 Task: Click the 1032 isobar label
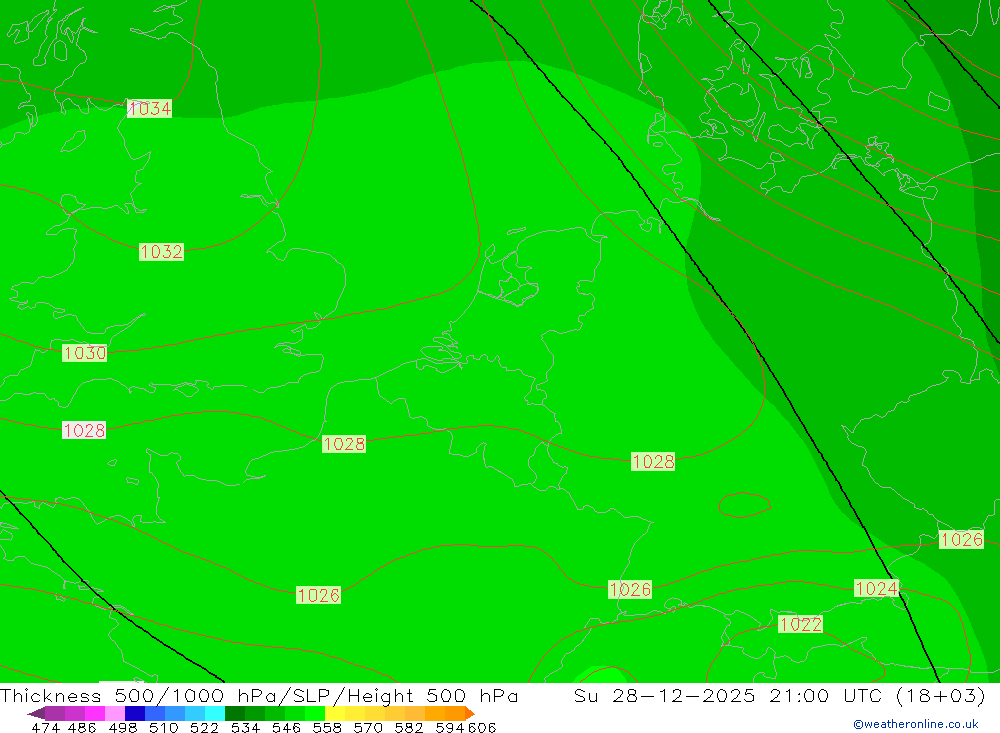click(161, 252)
